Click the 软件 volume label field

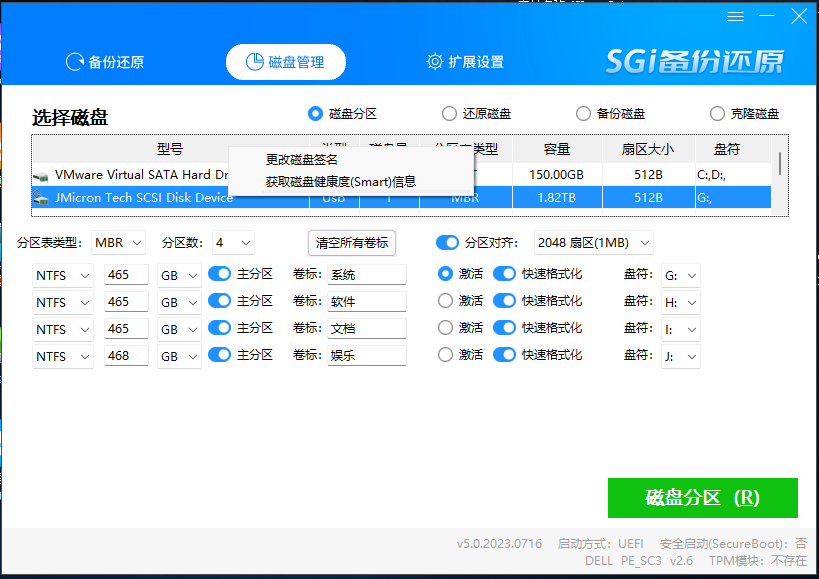367,302
